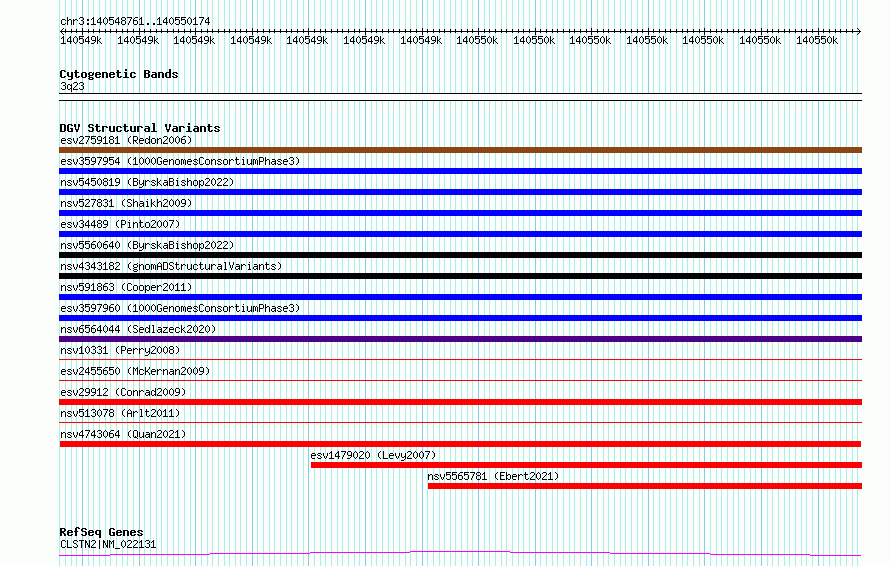Click the blue esv3597954 variant bar

click(x=460, y=171)
